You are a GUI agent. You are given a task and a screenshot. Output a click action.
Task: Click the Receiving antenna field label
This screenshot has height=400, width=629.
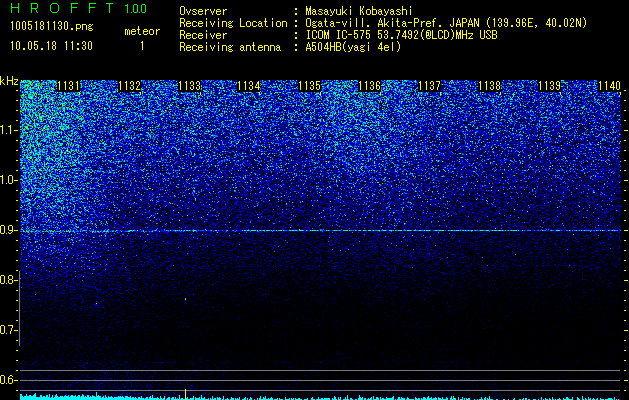pos(230,47)
